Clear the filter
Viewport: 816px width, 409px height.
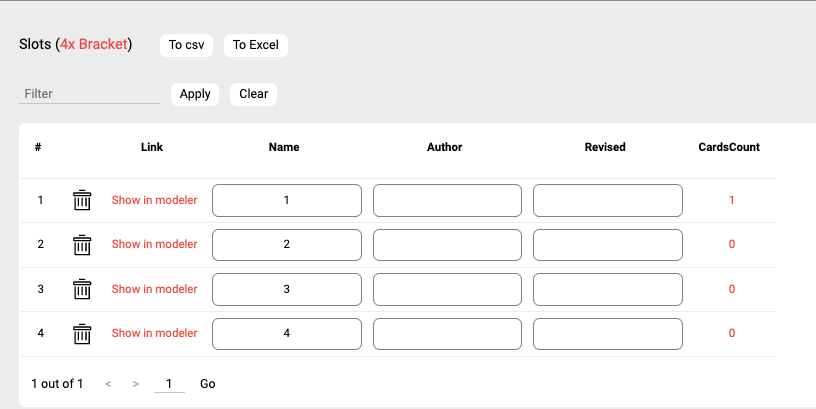(x=253, y=94)
